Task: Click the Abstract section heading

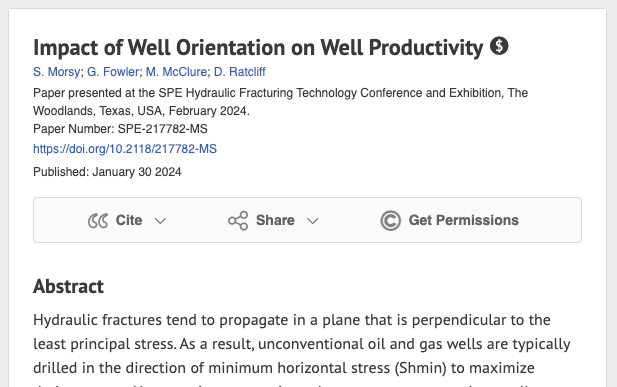Action: pos(68,286)
